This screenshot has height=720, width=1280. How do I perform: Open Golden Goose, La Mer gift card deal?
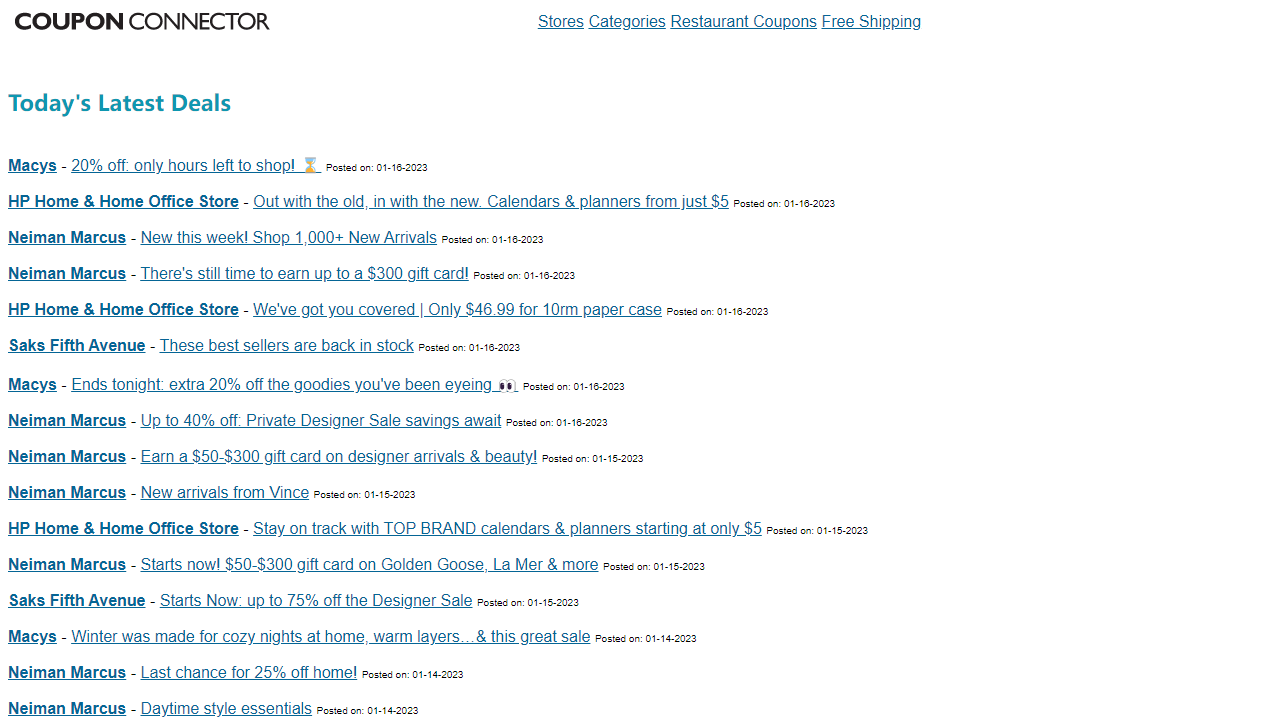pyautogui.click(x=369, y=564)
